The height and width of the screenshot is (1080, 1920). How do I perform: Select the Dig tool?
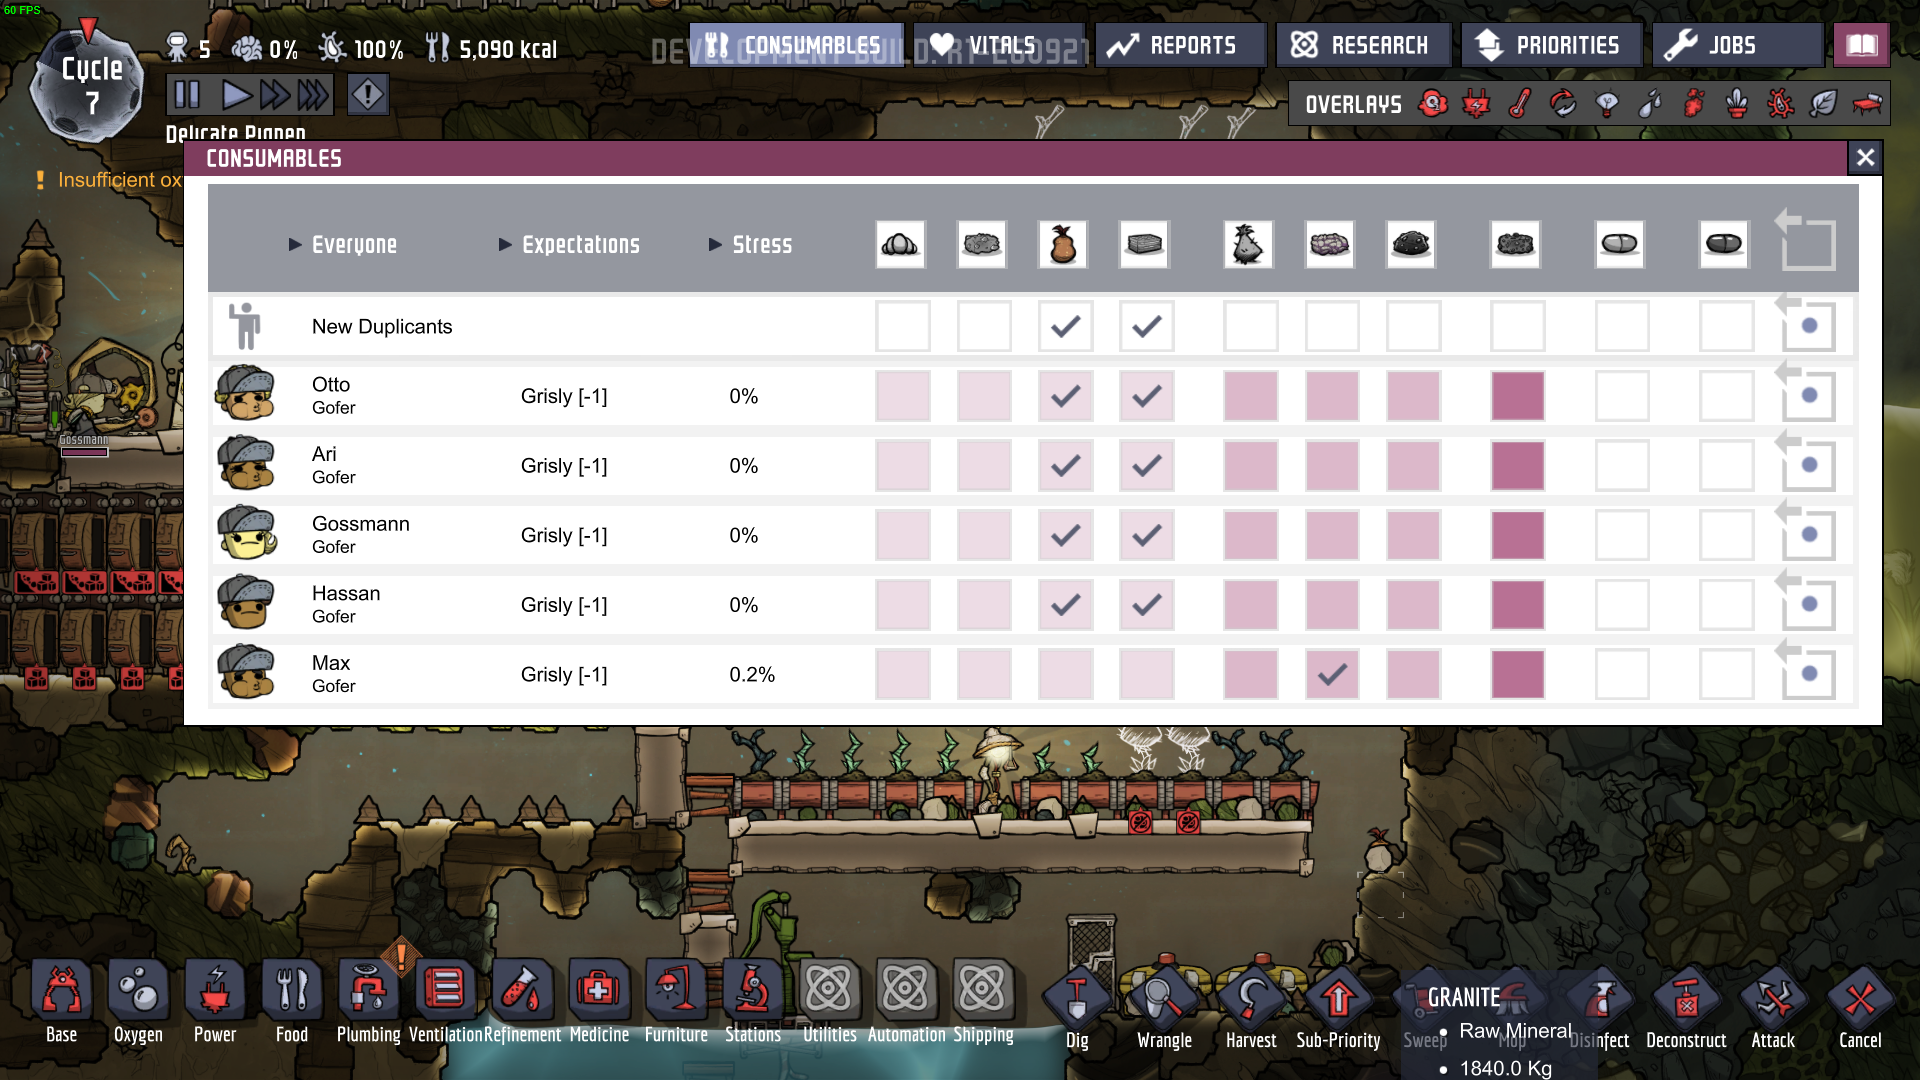1077,1000
